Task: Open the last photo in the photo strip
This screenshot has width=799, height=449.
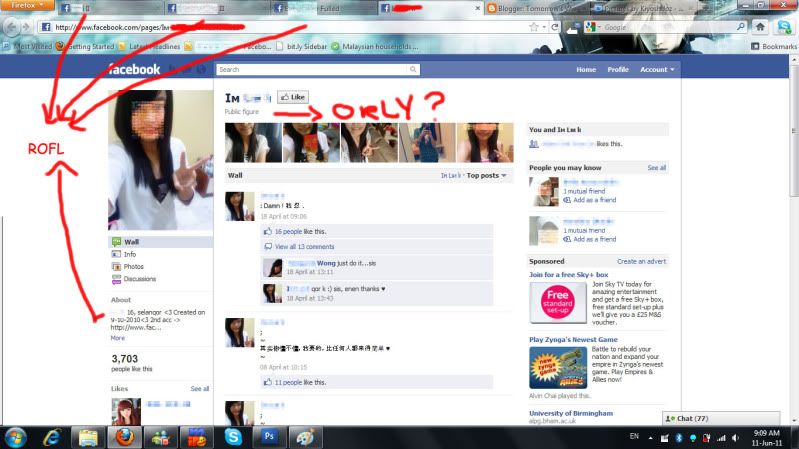Action: (485, 142)
